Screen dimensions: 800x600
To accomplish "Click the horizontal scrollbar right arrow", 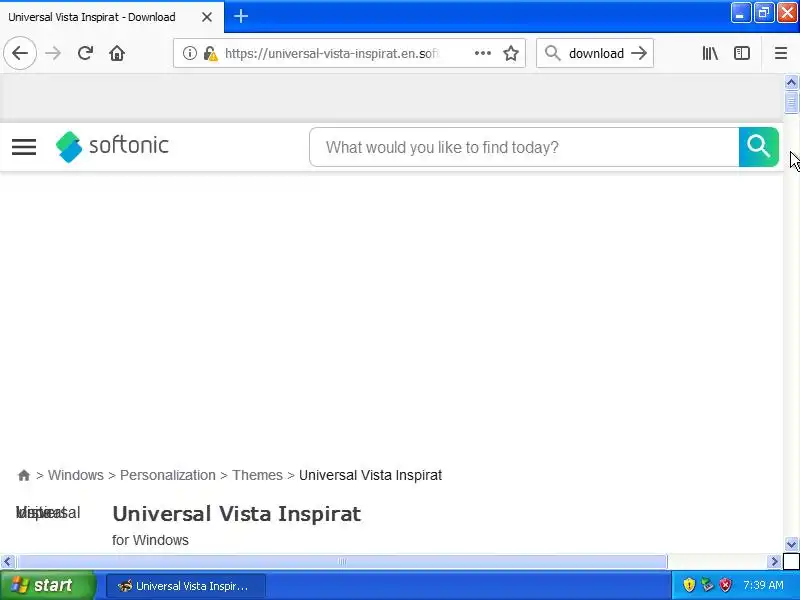I will click(x=774, y=562).
